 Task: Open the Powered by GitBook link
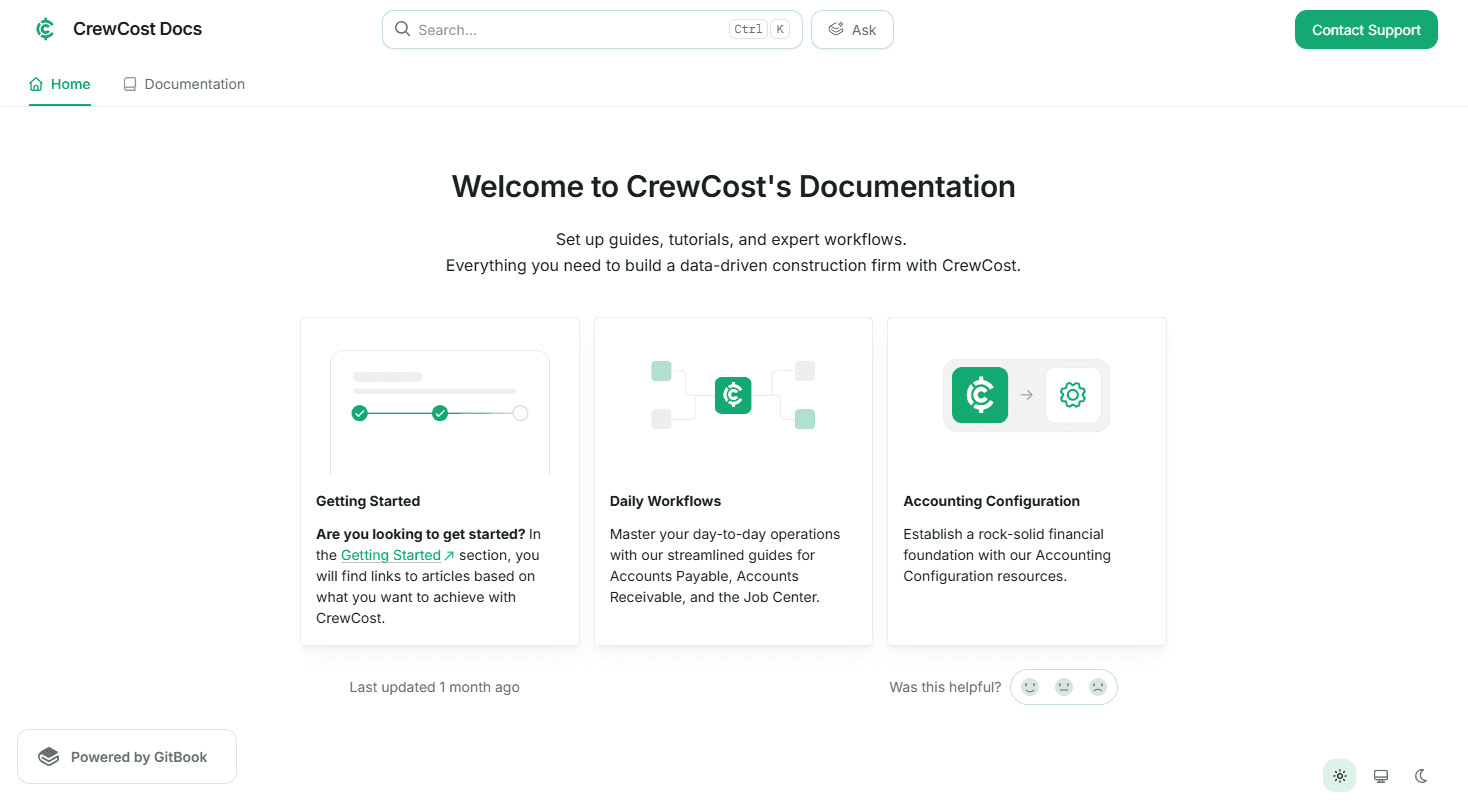(127, 757)
